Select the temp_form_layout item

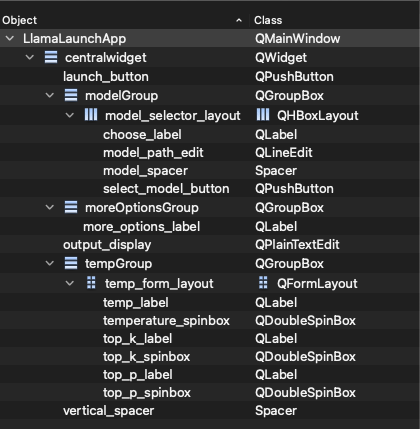[159, 284]
